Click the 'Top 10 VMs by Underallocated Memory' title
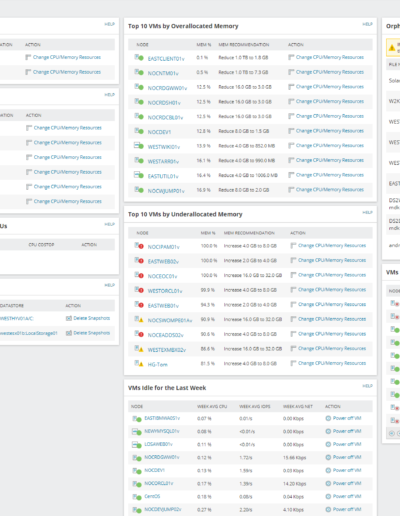This screenshot has width=400, height=516. click(185, 214)
